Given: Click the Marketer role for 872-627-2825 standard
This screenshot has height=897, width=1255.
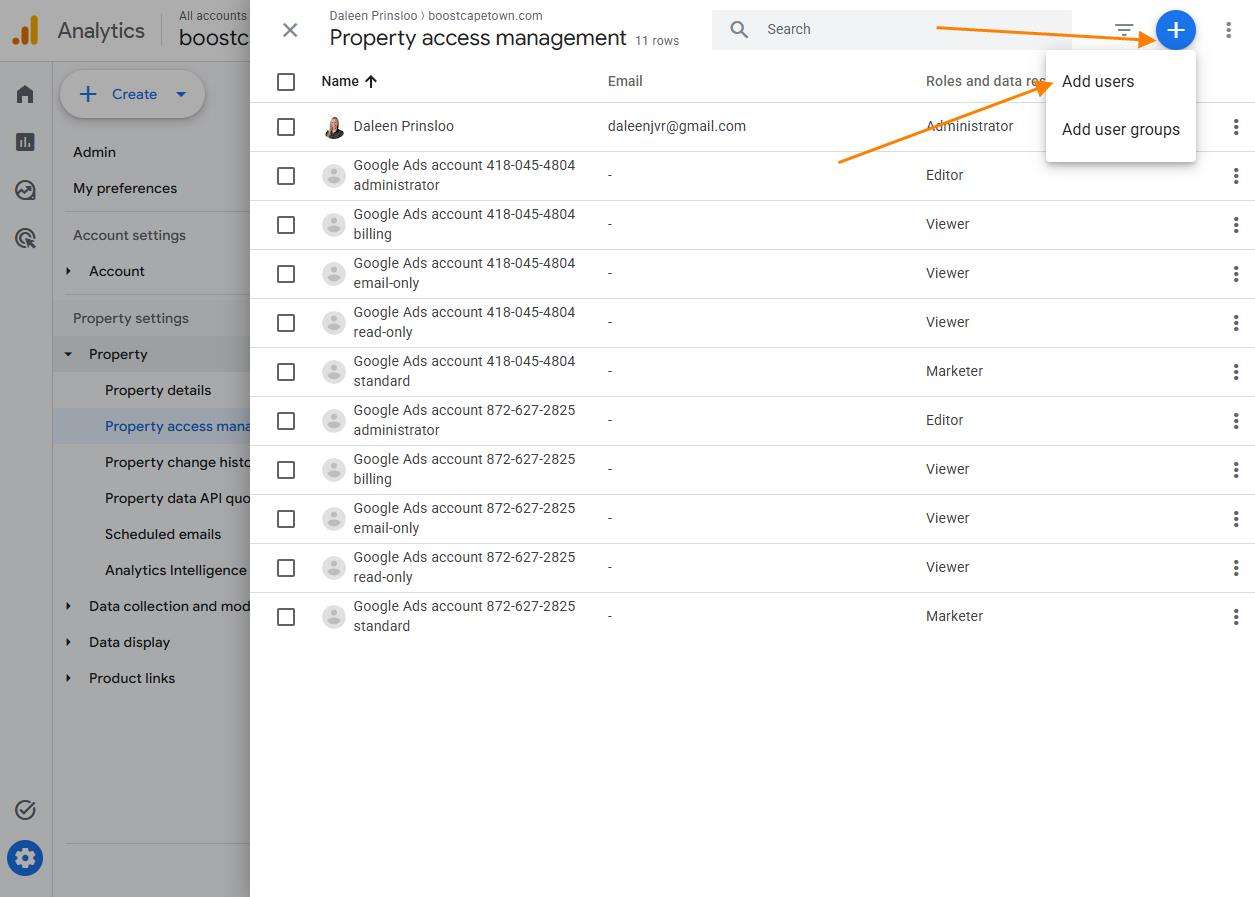Looking at the screenshot, I should [x=954, y=616].
